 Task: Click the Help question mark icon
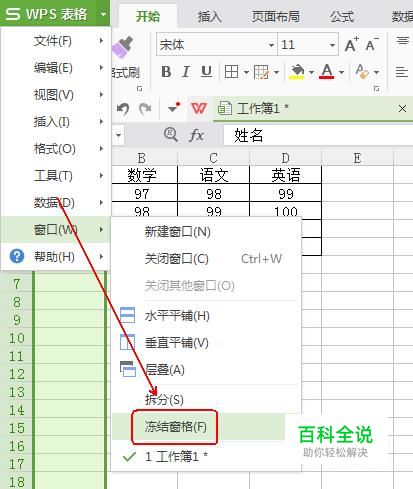click(17, 257)
